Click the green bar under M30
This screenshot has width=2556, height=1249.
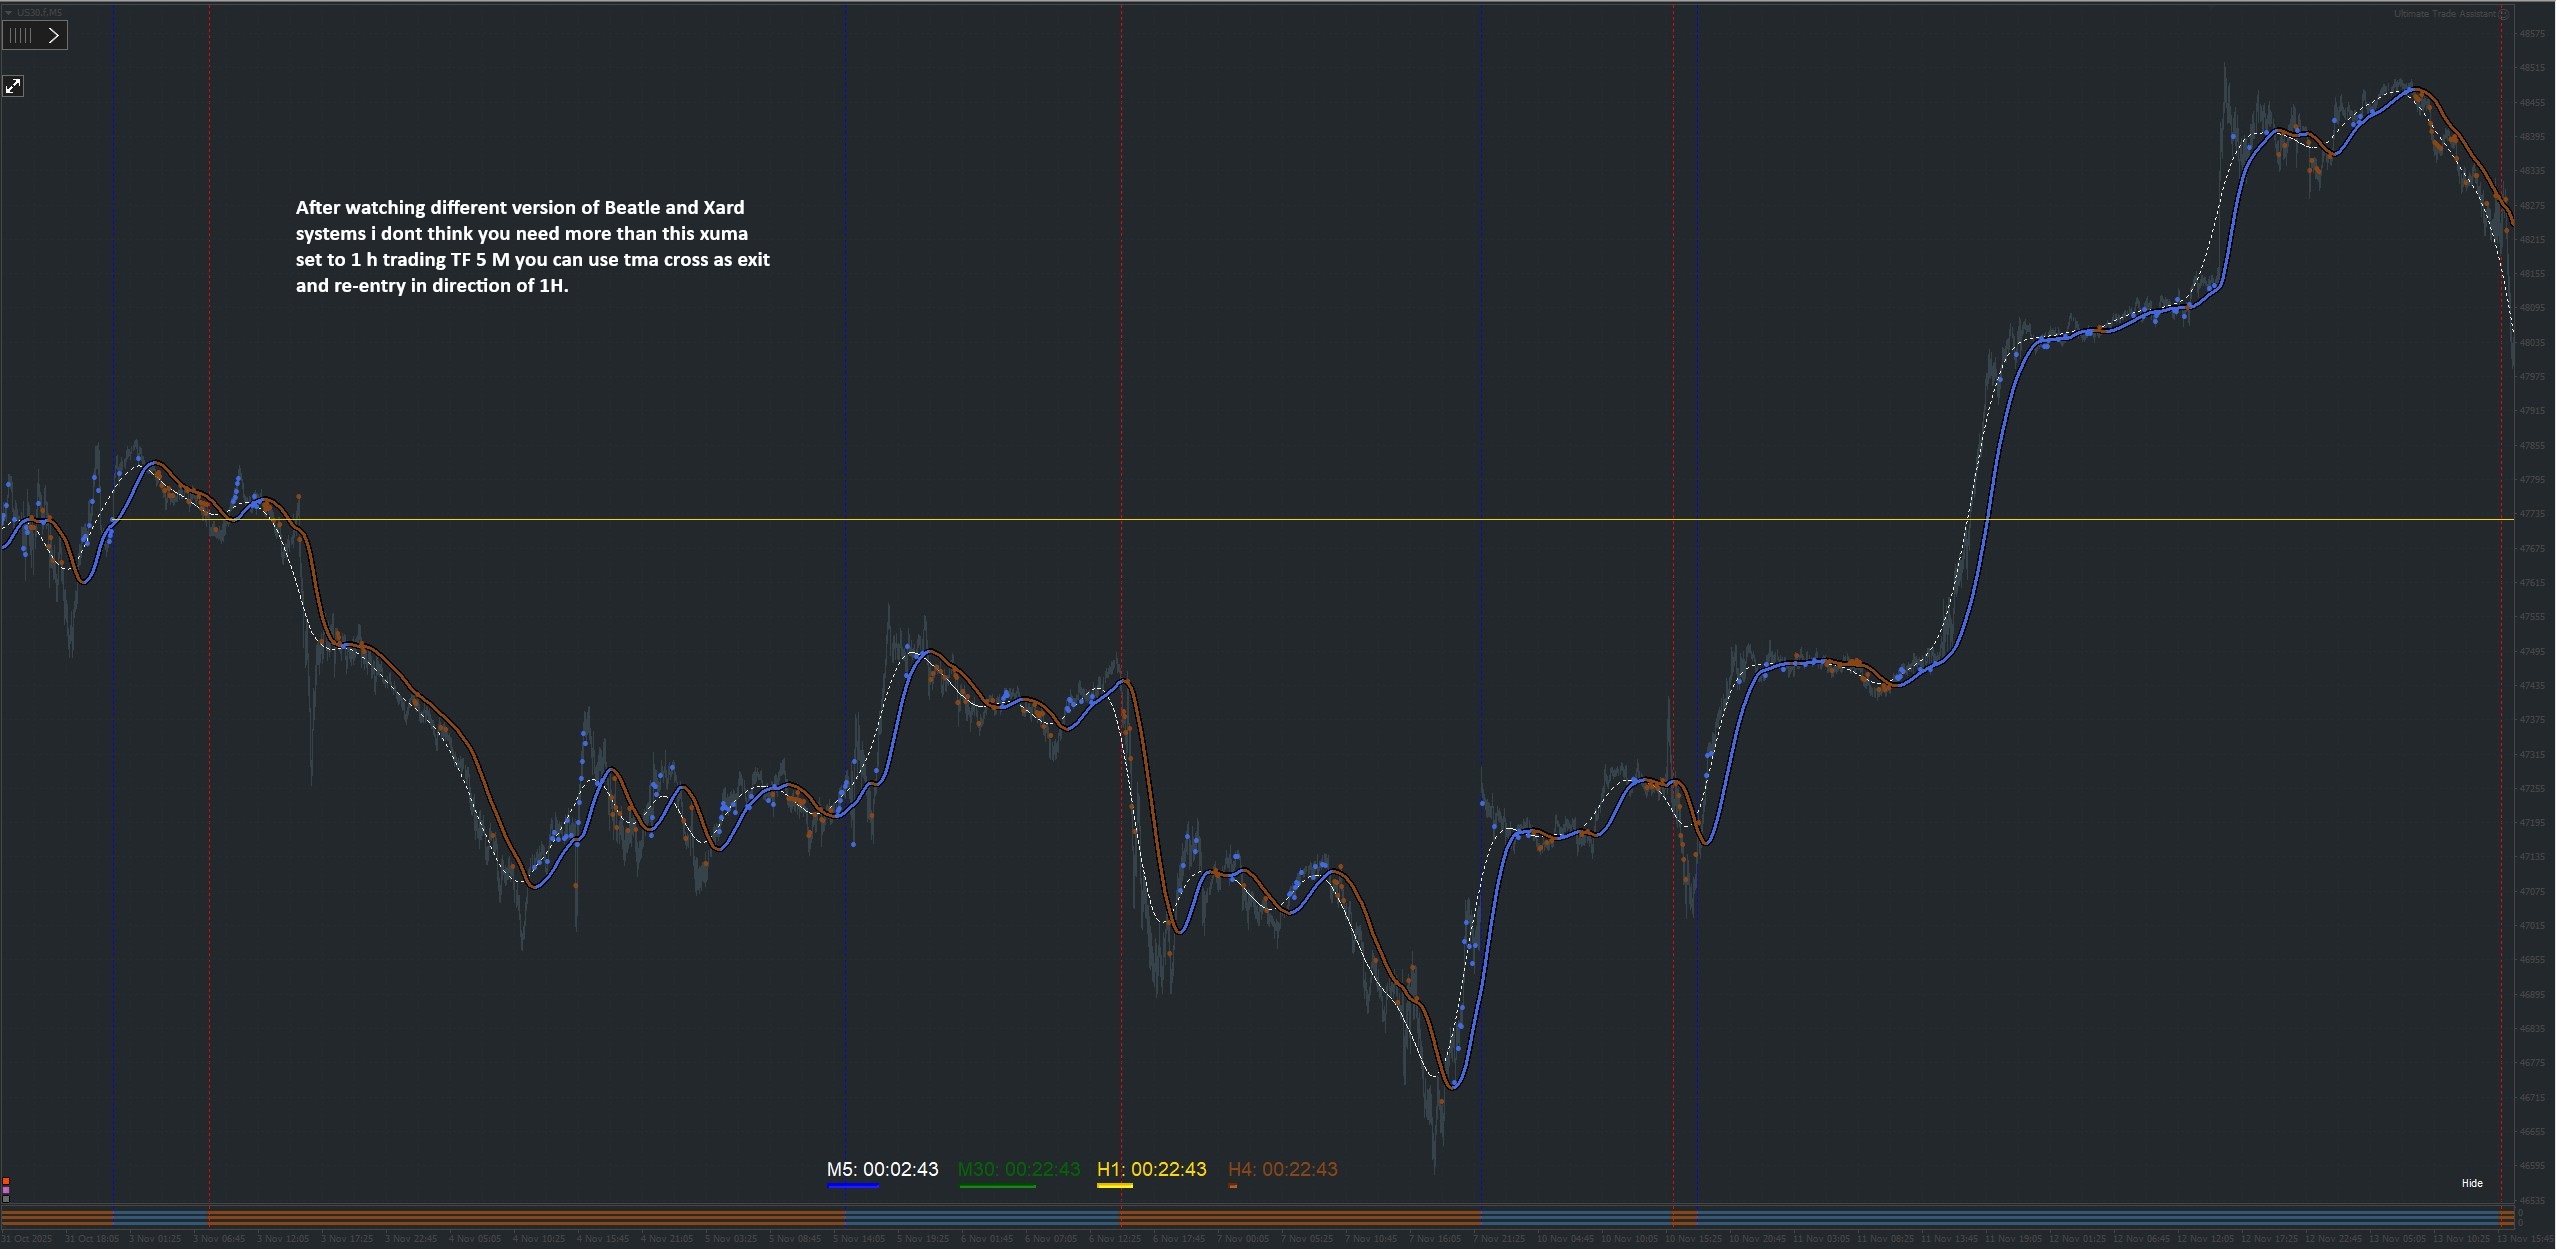tap(997, 1186)
